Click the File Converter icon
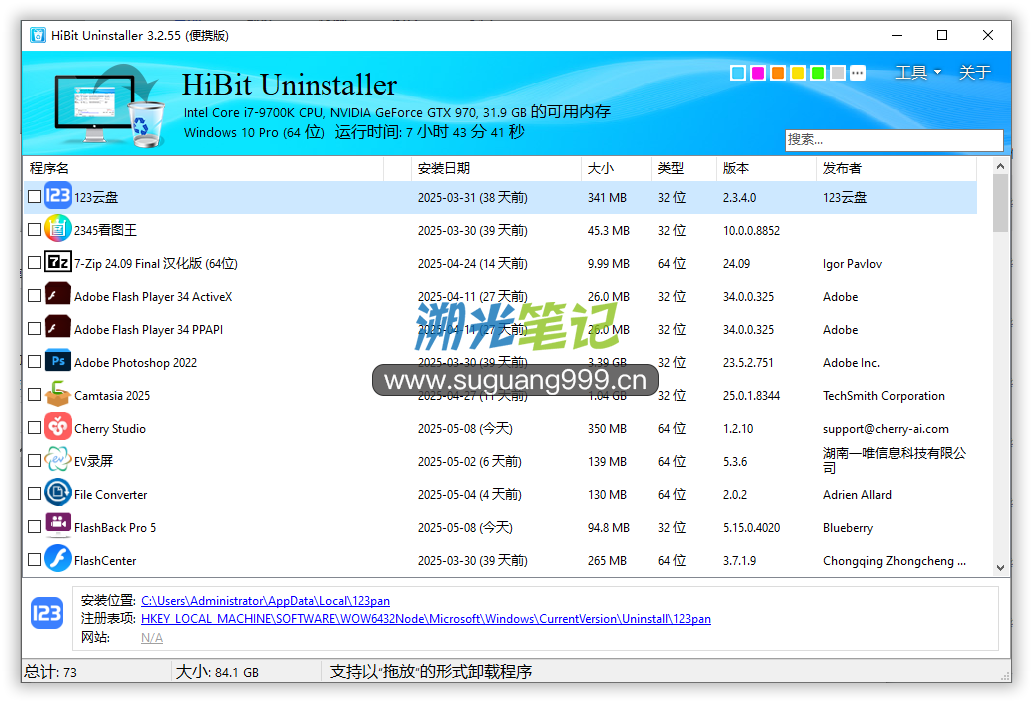Screen dimensions: 1033x703 click(58, 493)
